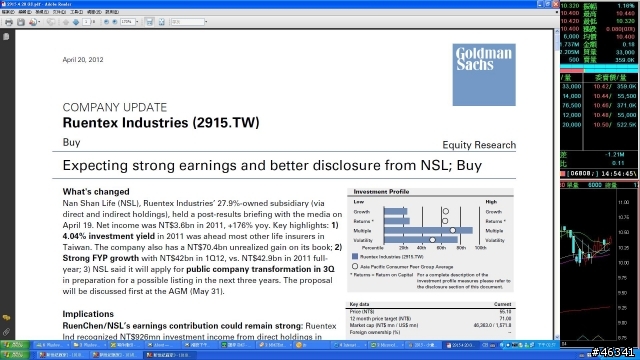640x360 pixels.
Task: Open the Tools (工具) menu
Action: [x=76, y=12]
